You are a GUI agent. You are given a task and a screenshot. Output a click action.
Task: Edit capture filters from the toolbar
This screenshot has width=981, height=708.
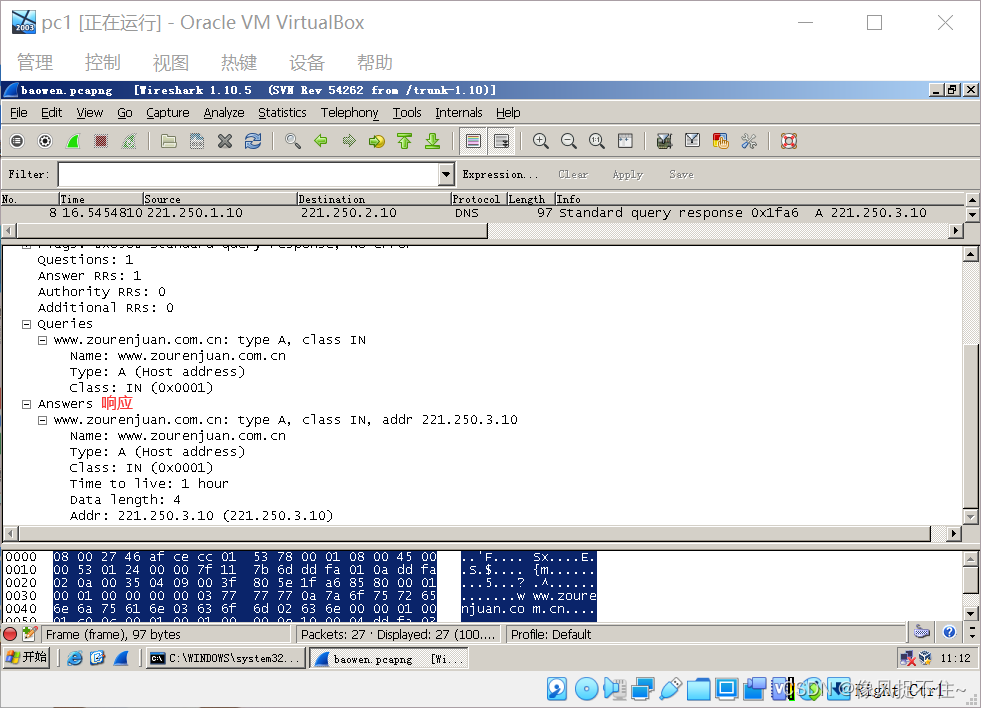[x=664, y=141]
